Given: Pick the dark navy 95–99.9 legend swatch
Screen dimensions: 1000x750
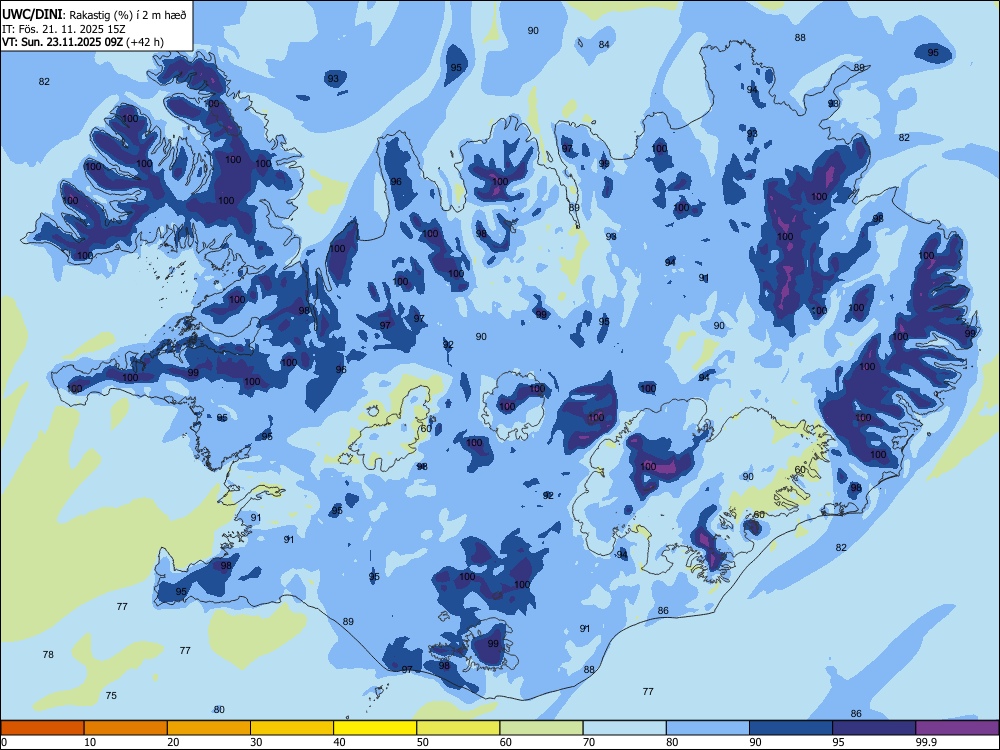Looking at the screenshot, I should pos(874,728).
